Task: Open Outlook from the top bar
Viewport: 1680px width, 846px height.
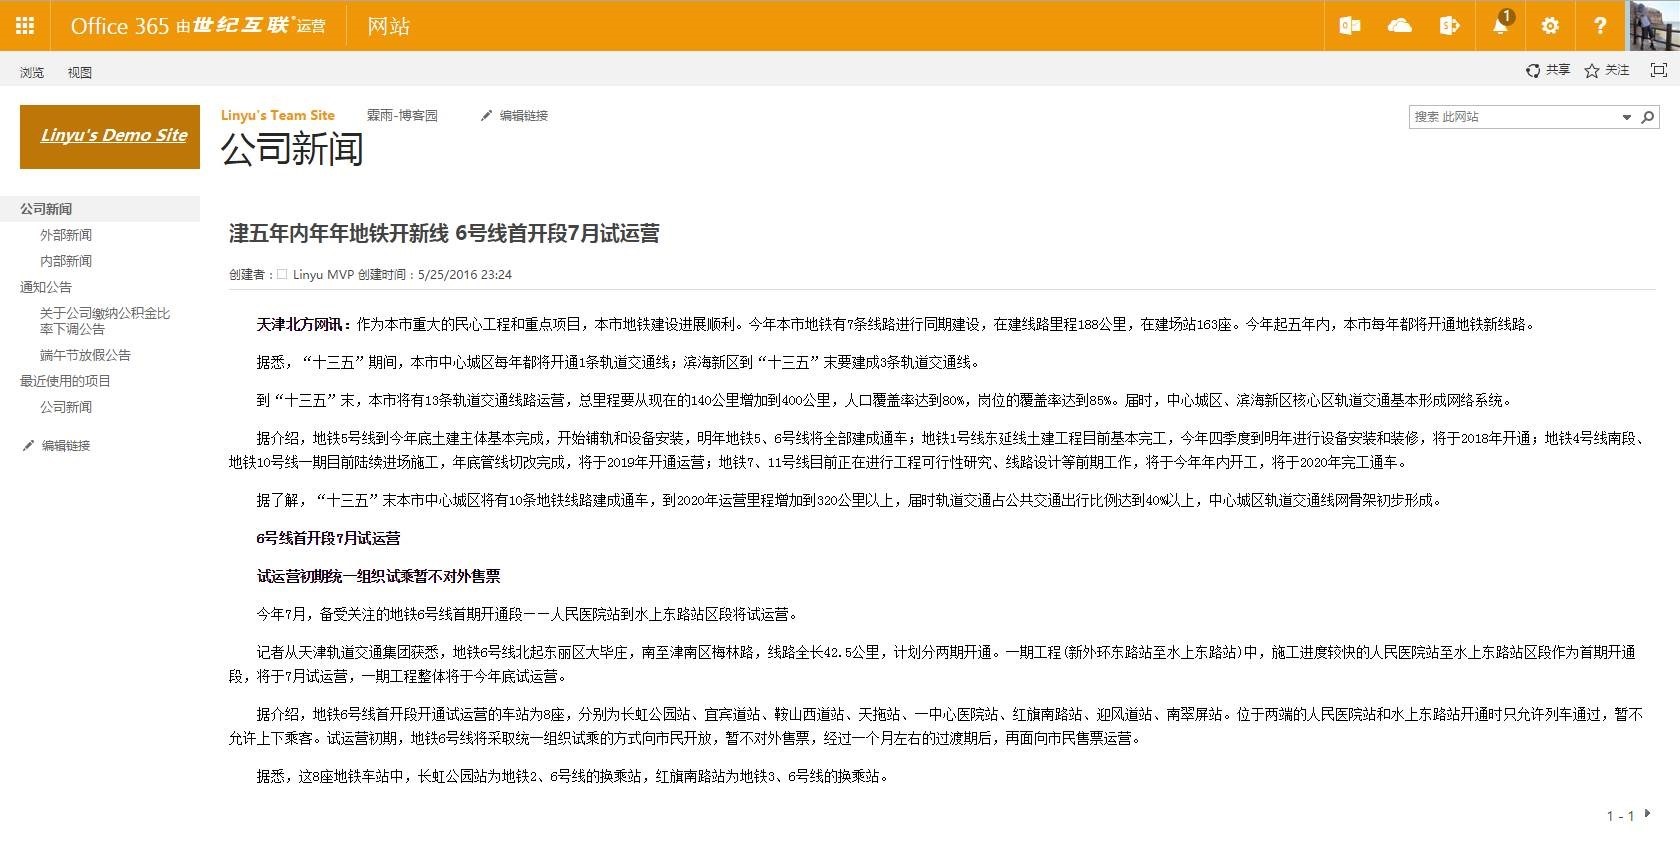Action: (x=1349, y=26)
